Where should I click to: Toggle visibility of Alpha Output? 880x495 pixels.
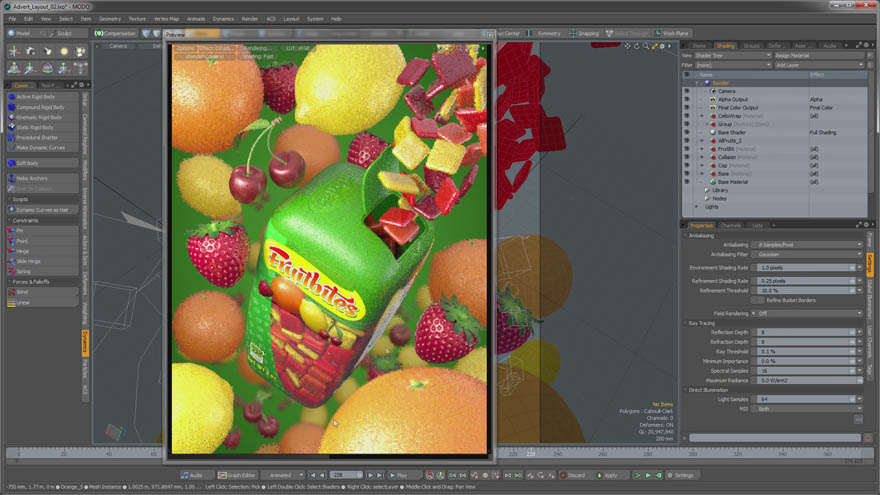(686, 99)
